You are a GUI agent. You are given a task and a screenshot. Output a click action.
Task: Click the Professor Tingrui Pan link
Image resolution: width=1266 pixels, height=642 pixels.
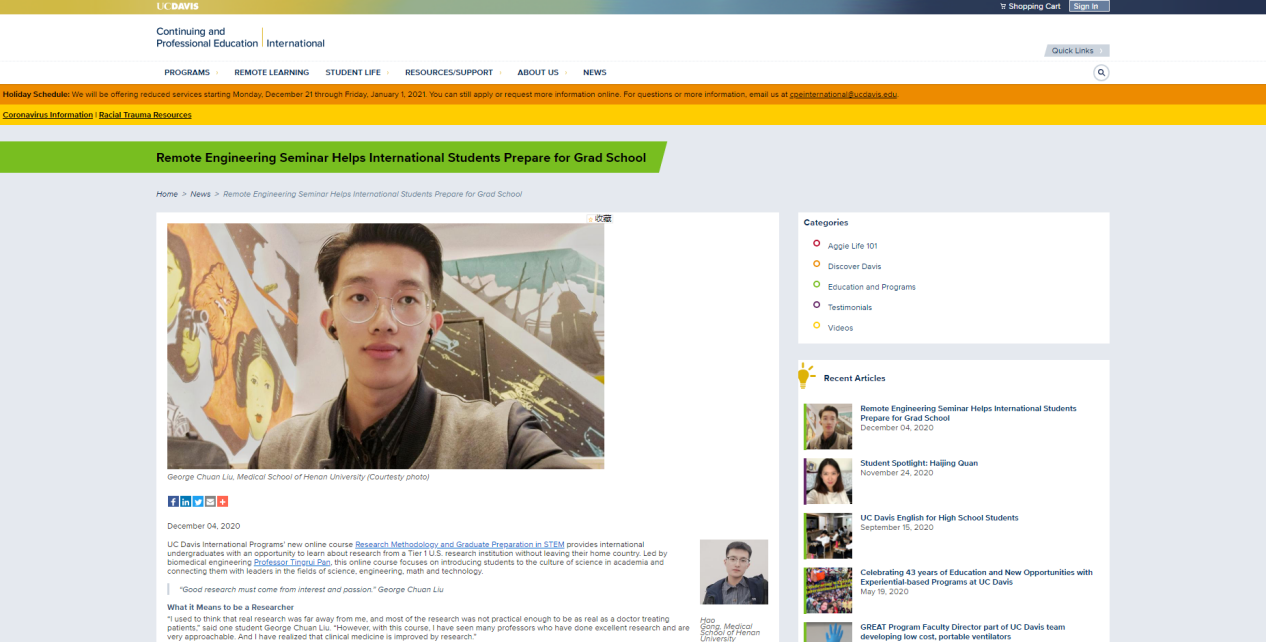pos(292,562)
